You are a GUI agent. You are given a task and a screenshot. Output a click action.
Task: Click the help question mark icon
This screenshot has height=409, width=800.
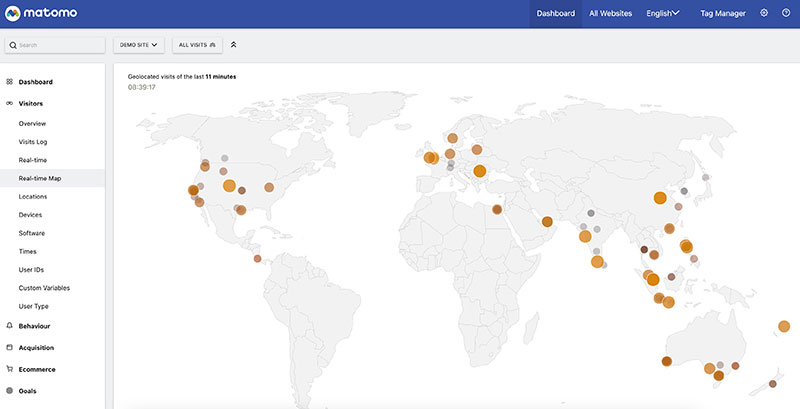[785, 13]
